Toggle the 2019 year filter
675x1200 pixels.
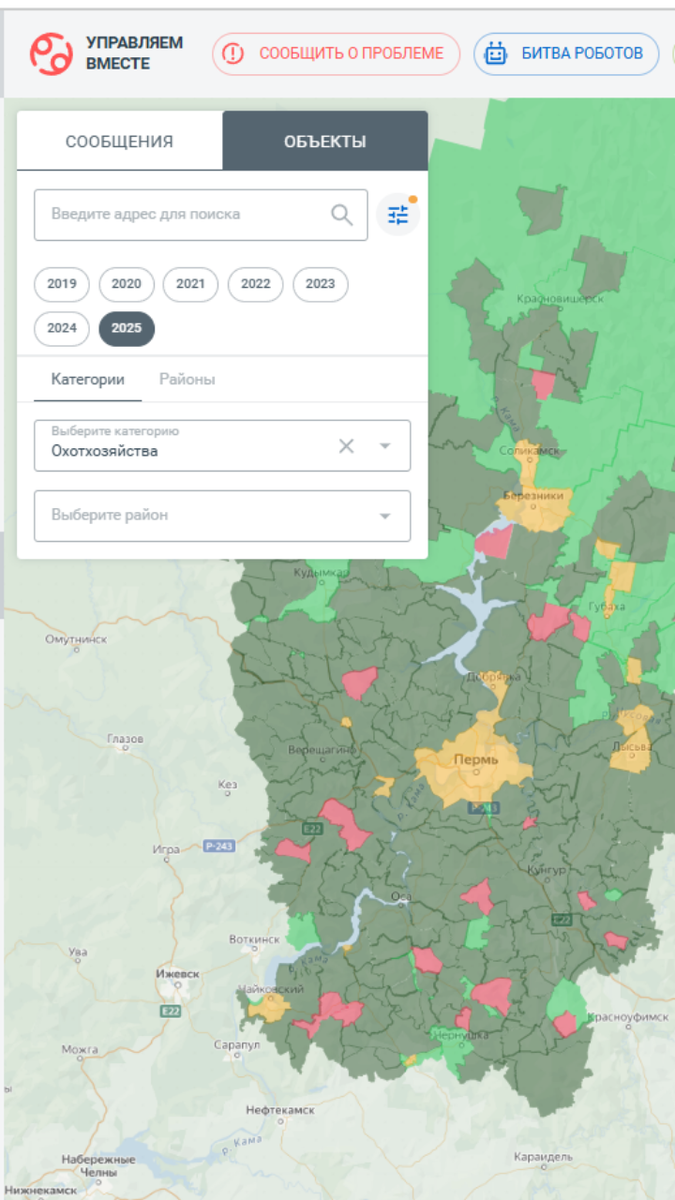(62, 284)
